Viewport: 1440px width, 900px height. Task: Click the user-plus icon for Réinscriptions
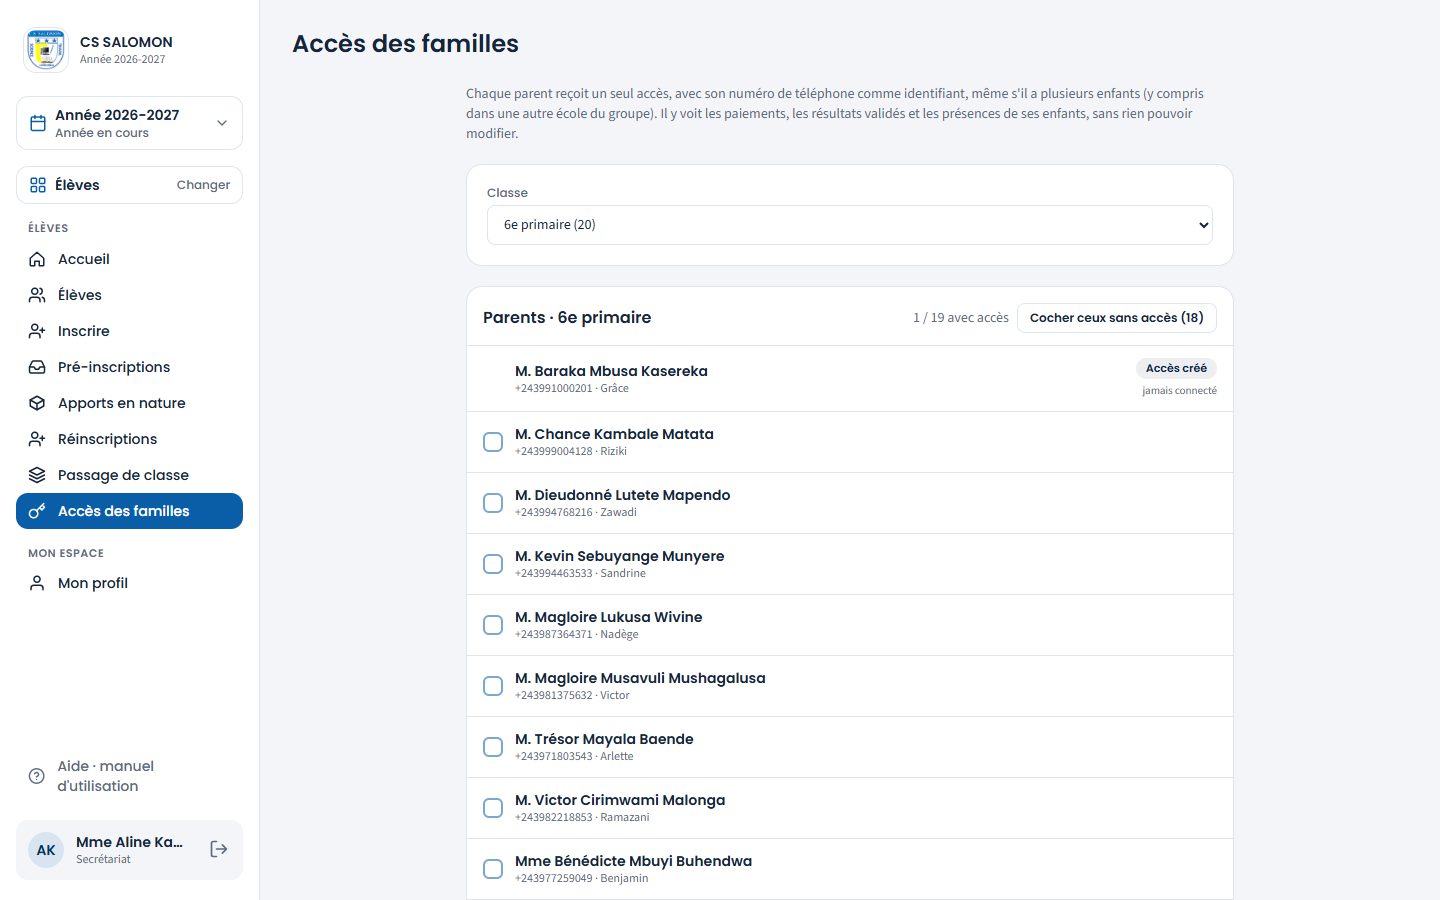(37, 439)
